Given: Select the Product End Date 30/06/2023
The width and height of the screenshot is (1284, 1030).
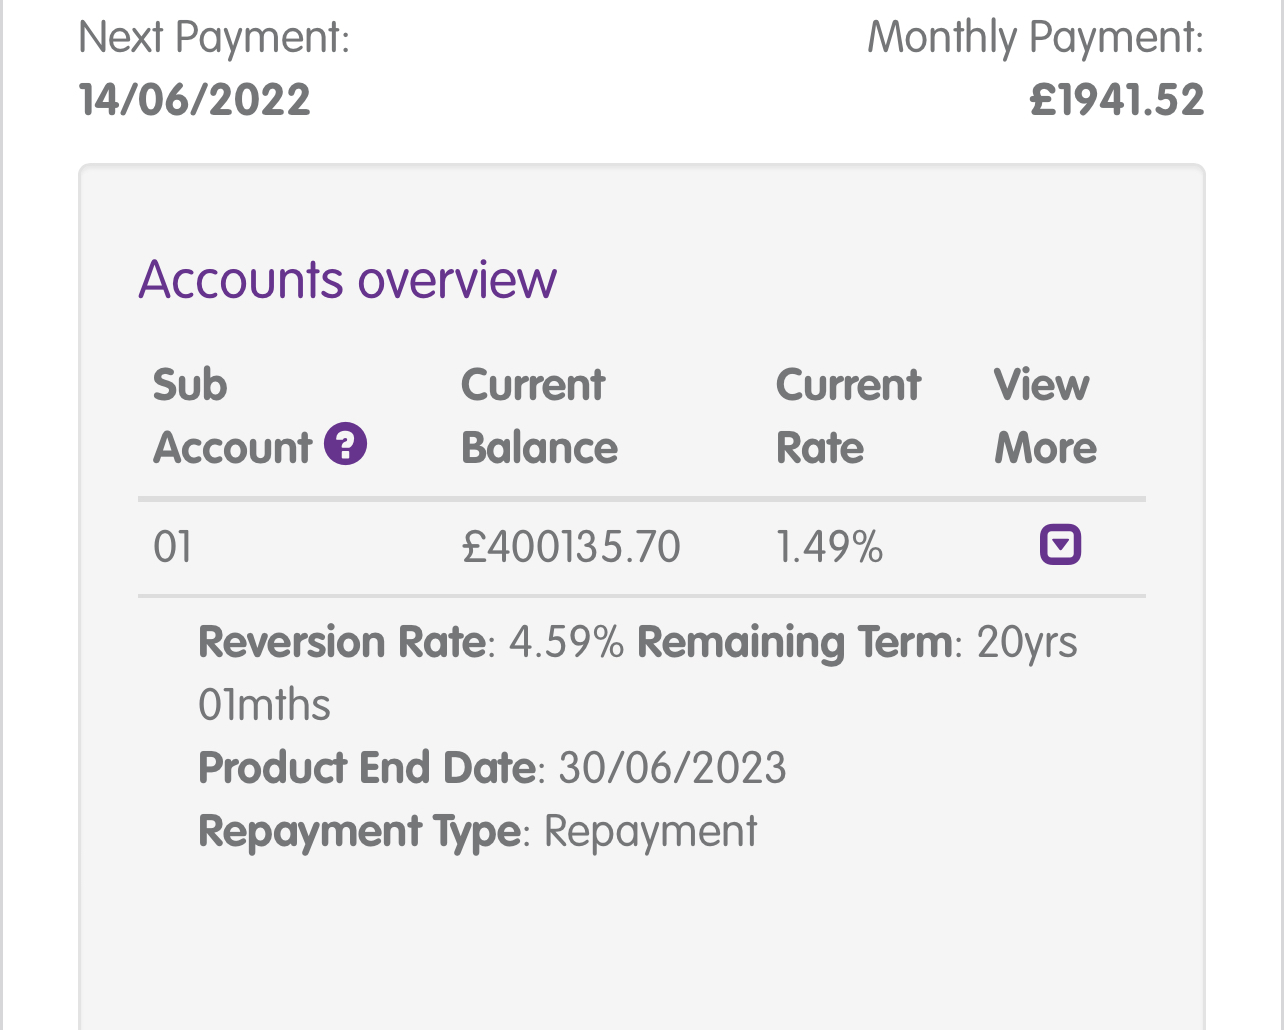Looking at the screenshot, I should point(672,768).
